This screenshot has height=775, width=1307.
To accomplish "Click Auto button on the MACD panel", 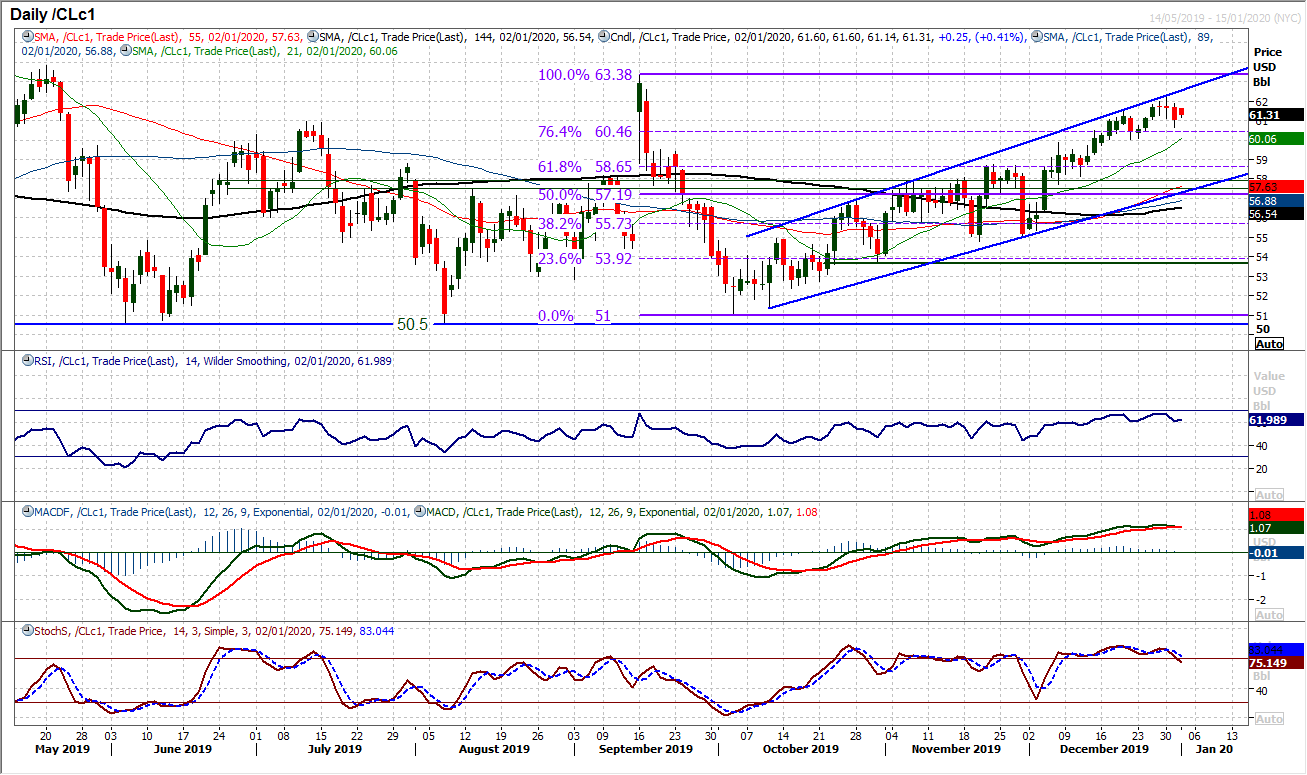I will [1269, 614].
